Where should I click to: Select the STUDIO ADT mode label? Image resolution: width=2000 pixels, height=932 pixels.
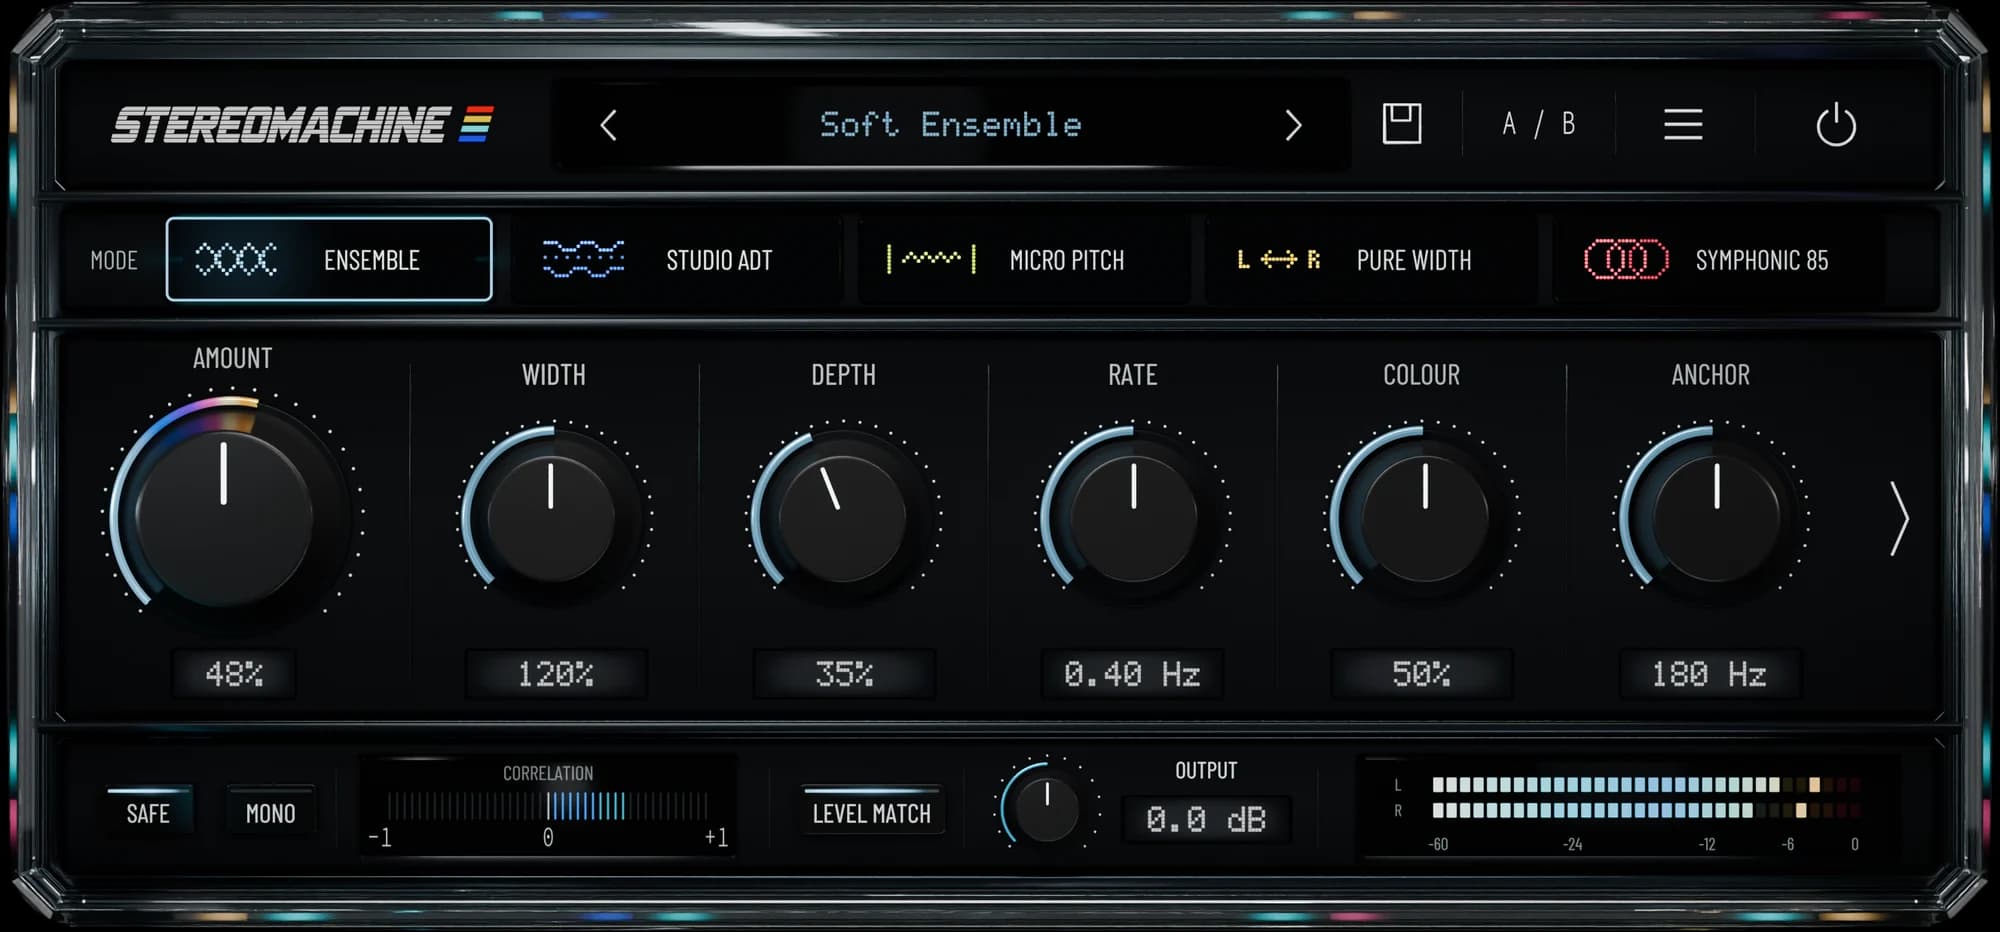719,260
